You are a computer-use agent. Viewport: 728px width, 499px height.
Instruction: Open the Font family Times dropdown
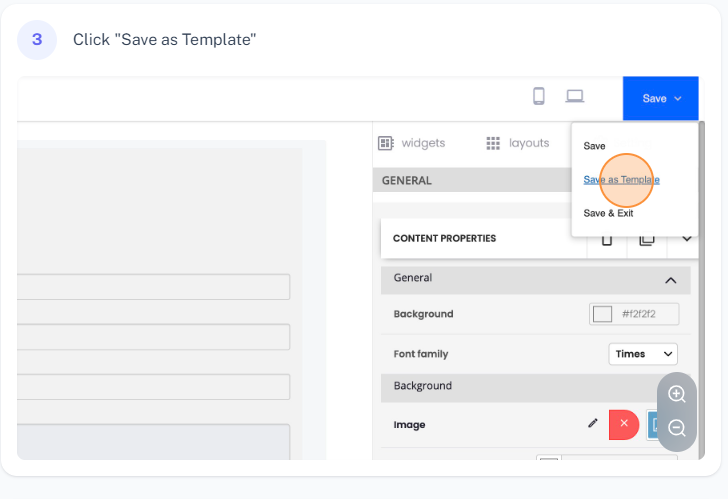pyautogui.click(x=642, y=354)
